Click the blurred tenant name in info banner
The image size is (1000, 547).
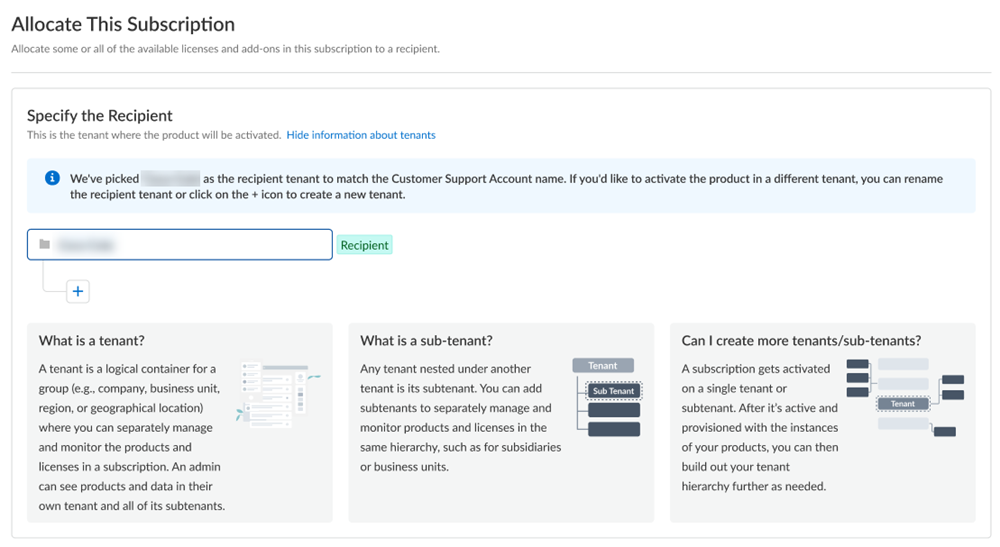point(171,179)
